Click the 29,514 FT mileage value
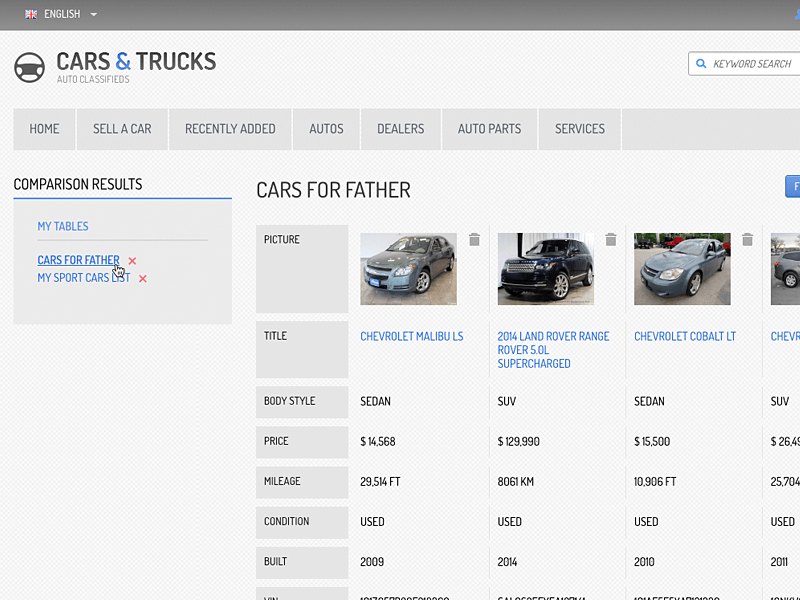 pyautogui.click(x=380, y=482)
